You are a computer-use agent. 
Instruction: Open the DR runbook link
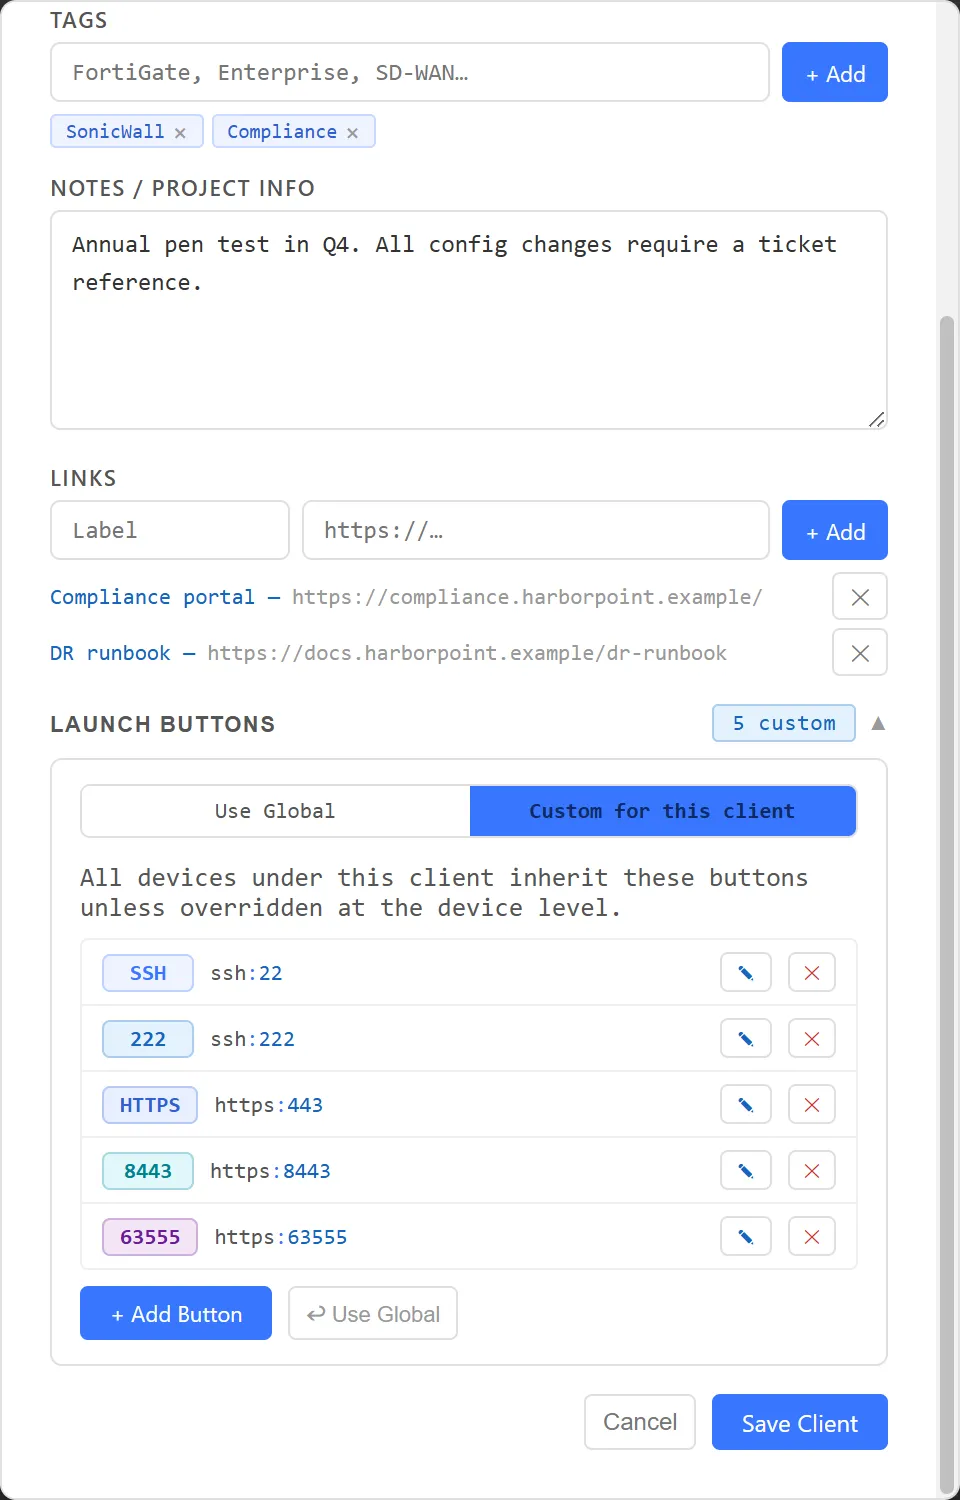tap(110, 653)
